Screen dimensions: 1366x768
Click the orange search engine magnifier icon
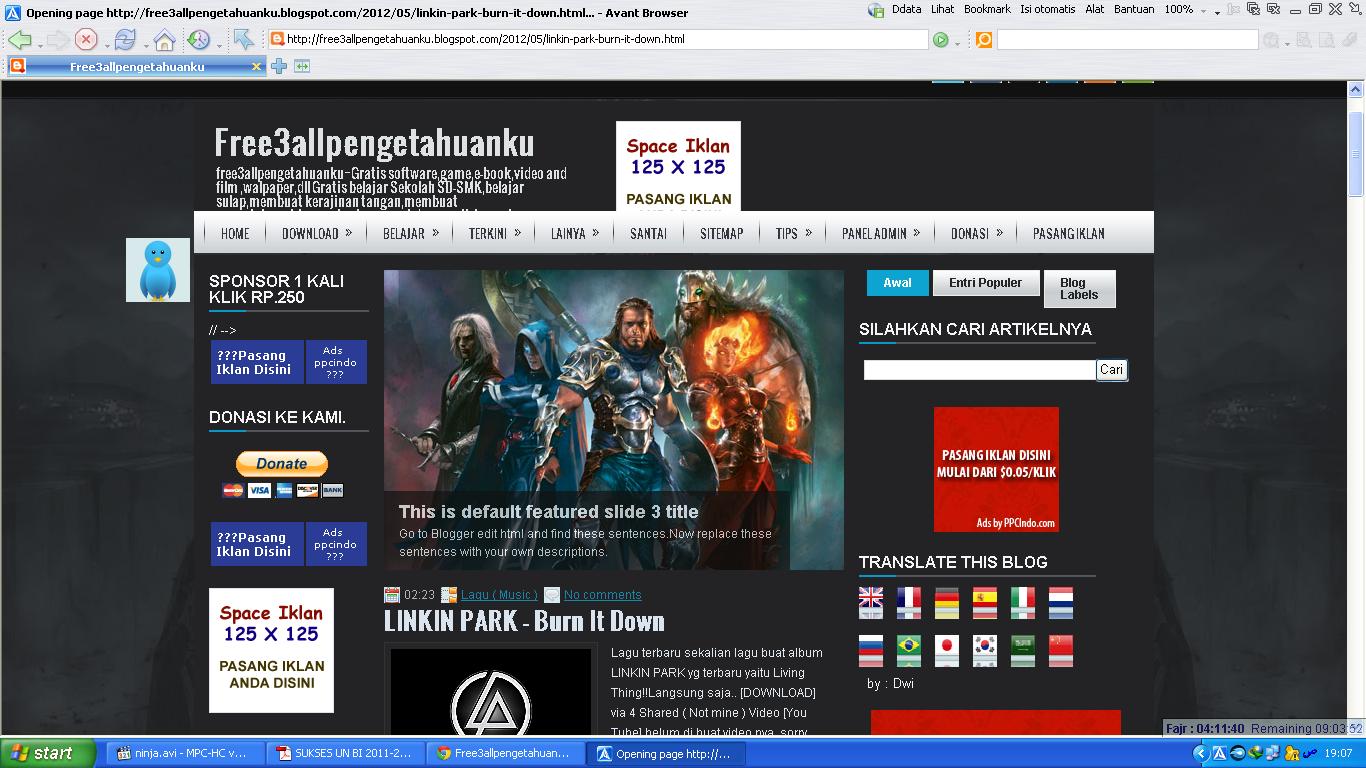click(x=984, y=40)
